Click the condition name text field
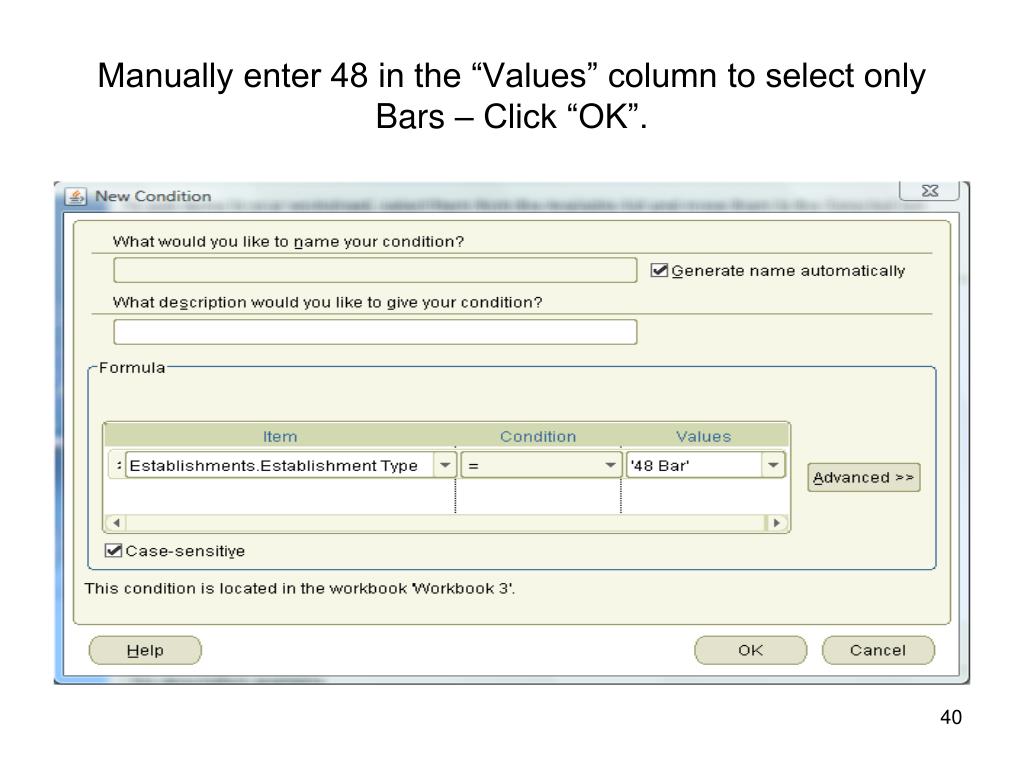This screenshot has width=1024, height=768. pos(375,270)
